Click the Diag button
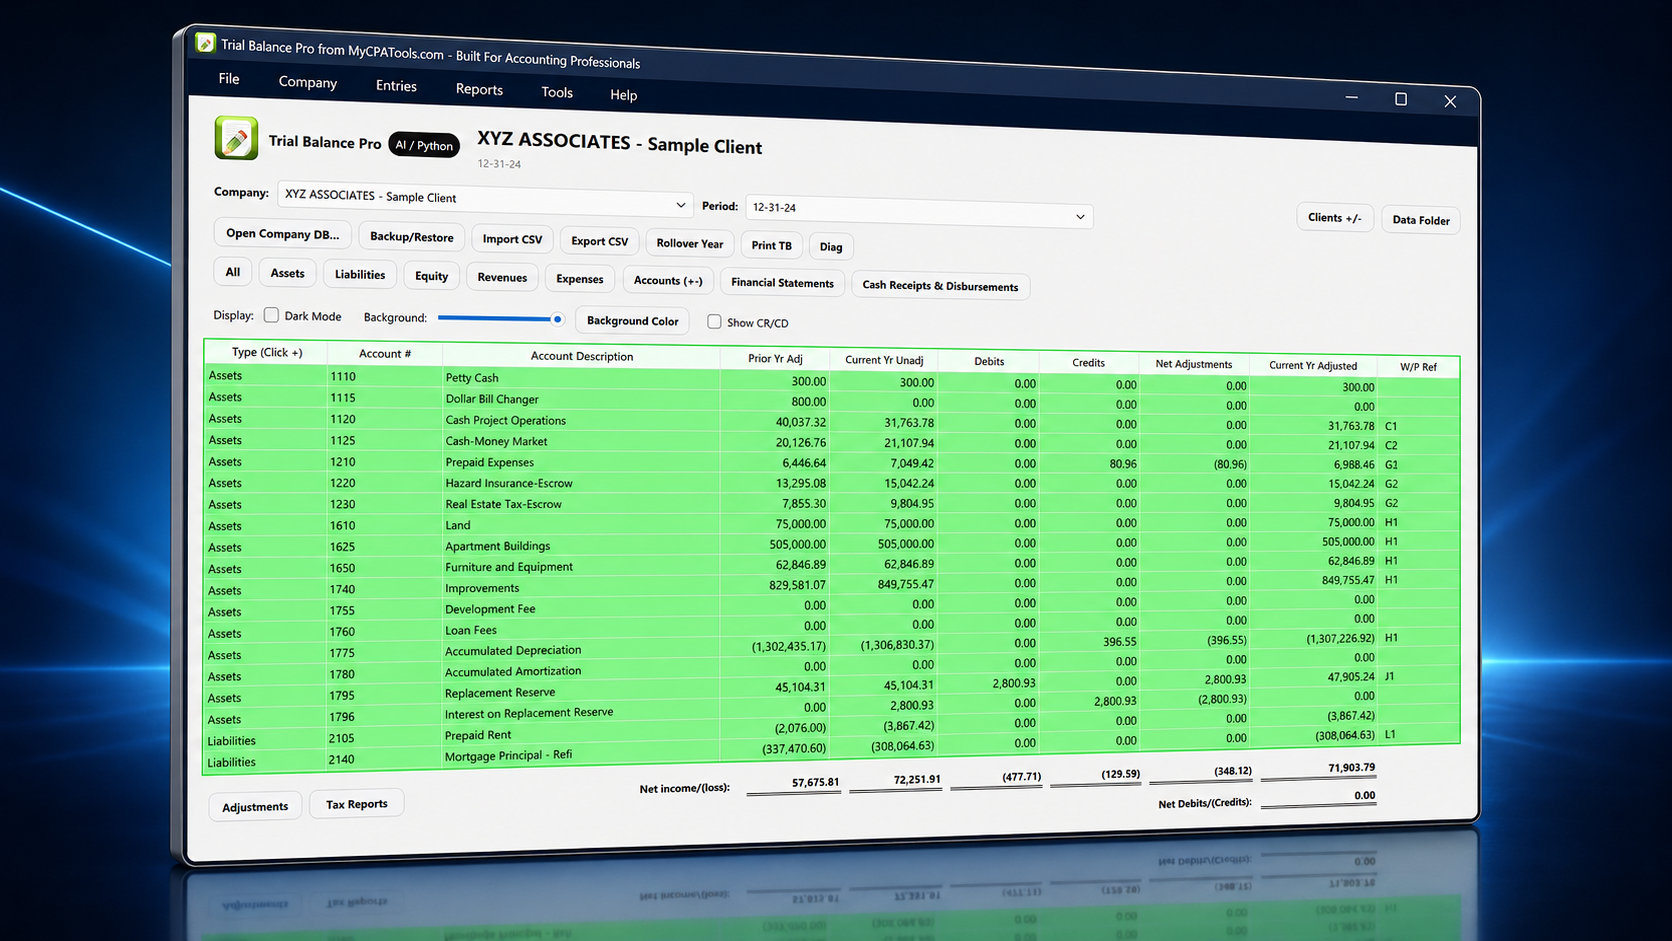1672x941 pixels. 831,247
